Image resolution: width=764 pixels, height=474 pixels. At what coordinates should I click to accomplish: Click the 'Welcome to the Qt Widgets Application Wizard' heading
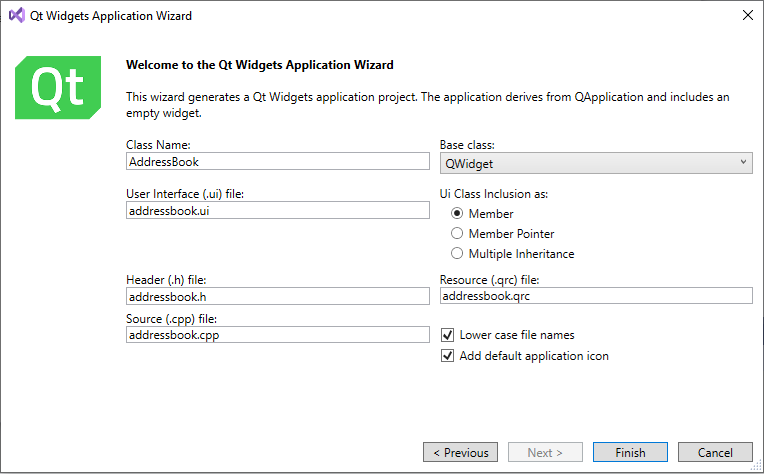(x=260, y=65)
